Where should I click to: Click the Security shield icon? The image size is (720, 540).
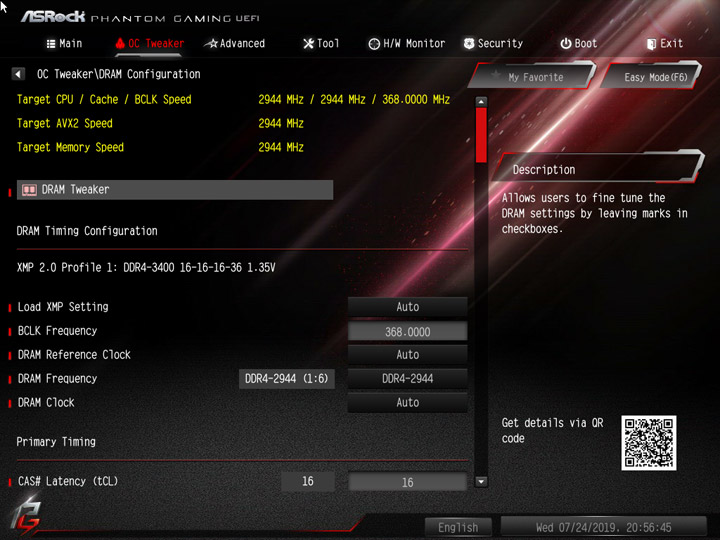469,44
